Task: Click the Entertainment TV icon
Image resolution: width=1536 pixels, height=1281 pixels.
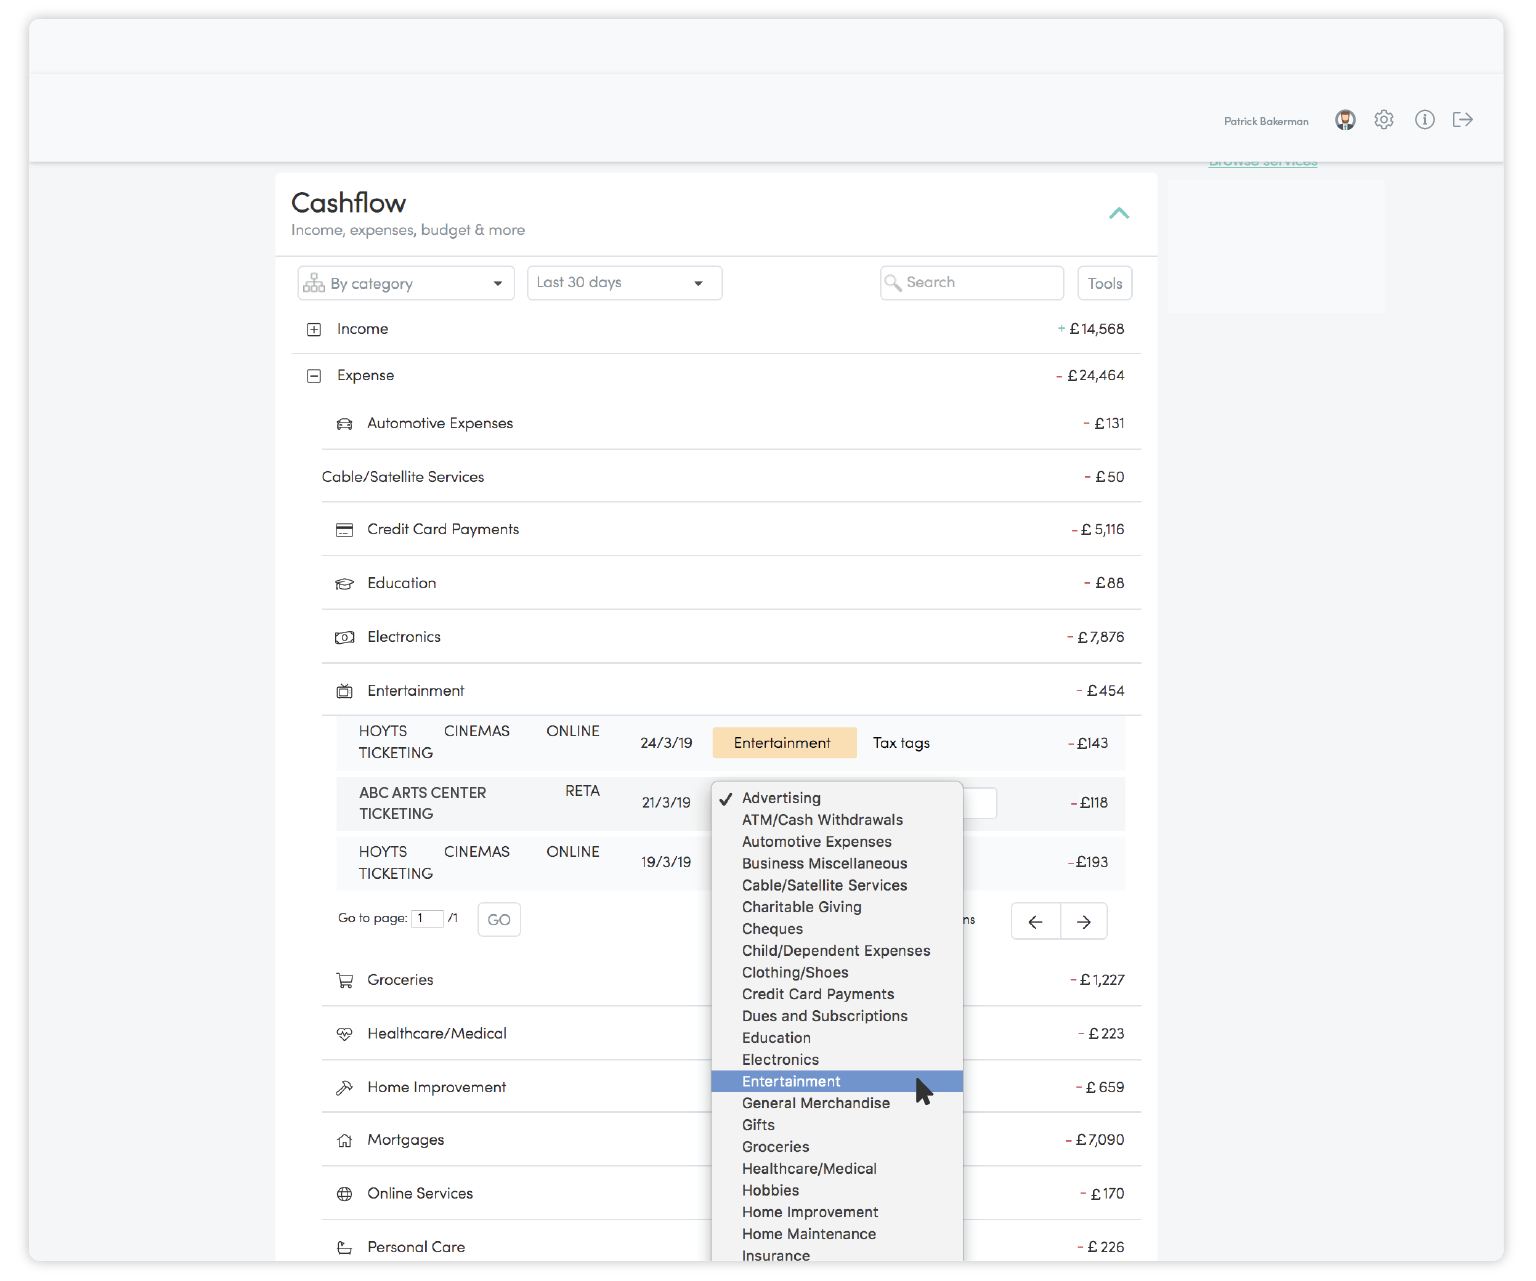Action: [x=345, y=691]
